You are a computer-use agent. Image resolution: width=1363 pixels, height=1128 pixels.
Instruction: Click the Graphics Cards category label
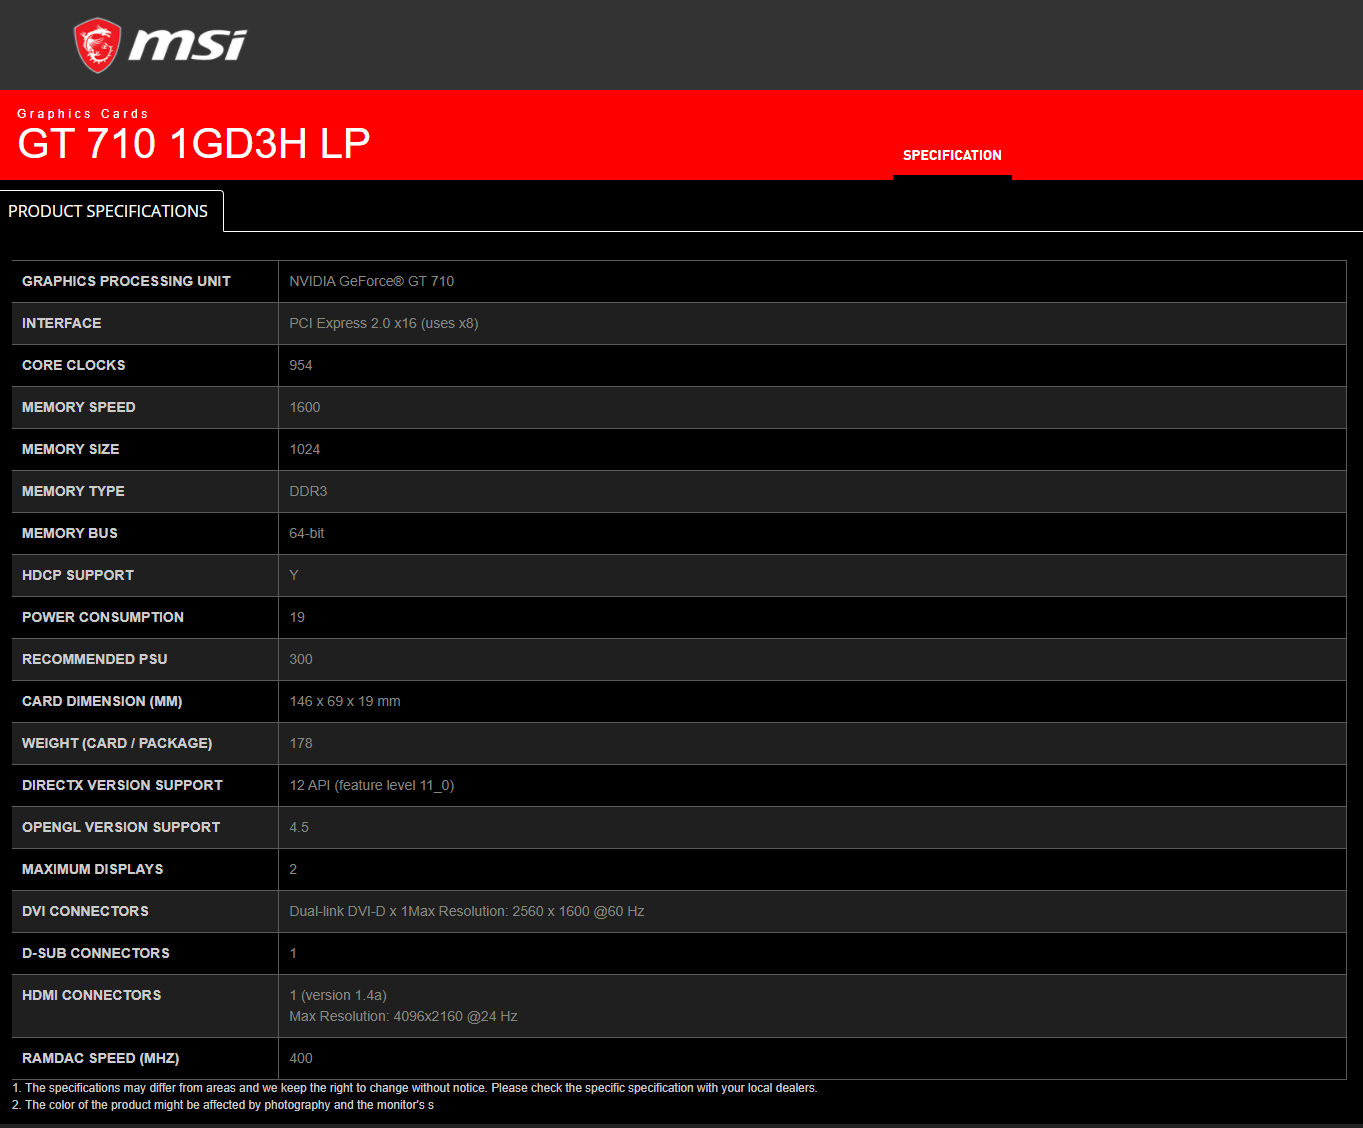(83, 114)
